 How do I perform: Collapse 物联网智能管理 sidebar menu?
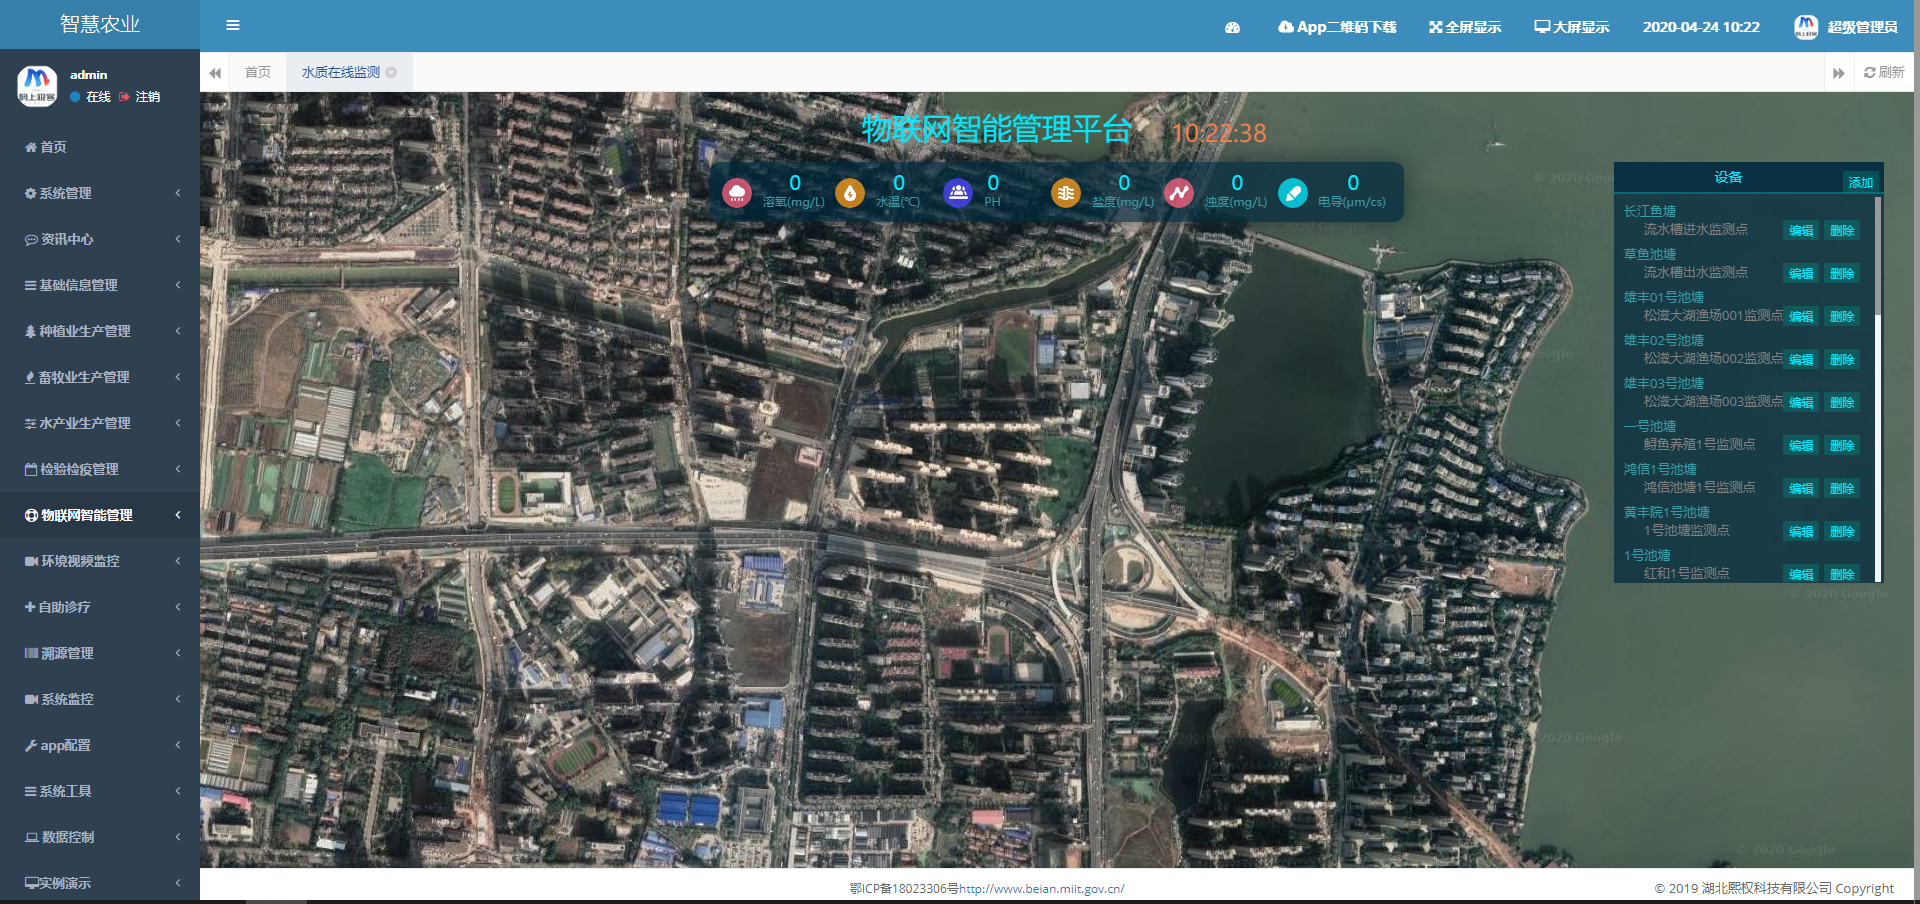100,515
